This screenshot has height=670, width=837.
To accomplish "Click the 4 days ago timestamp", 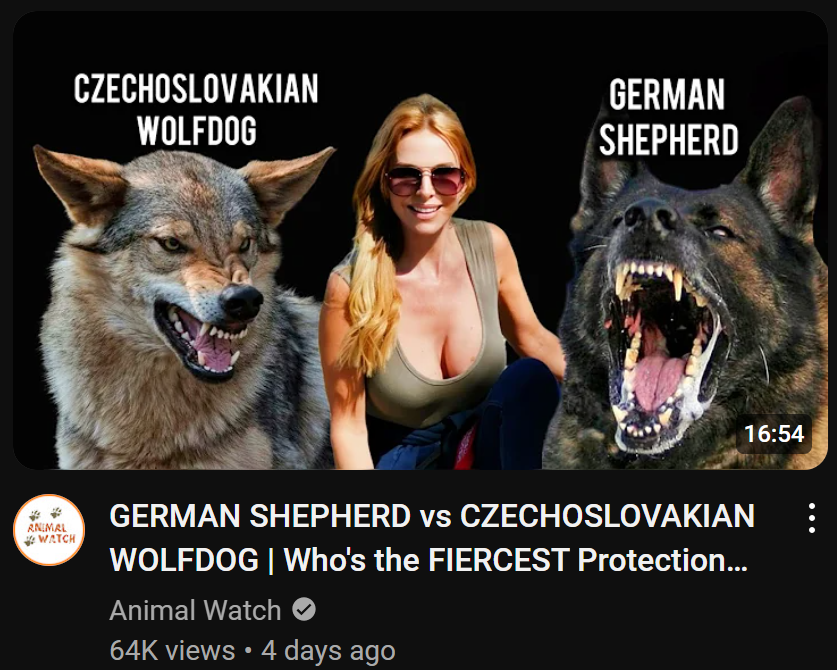I will point(328,650).
